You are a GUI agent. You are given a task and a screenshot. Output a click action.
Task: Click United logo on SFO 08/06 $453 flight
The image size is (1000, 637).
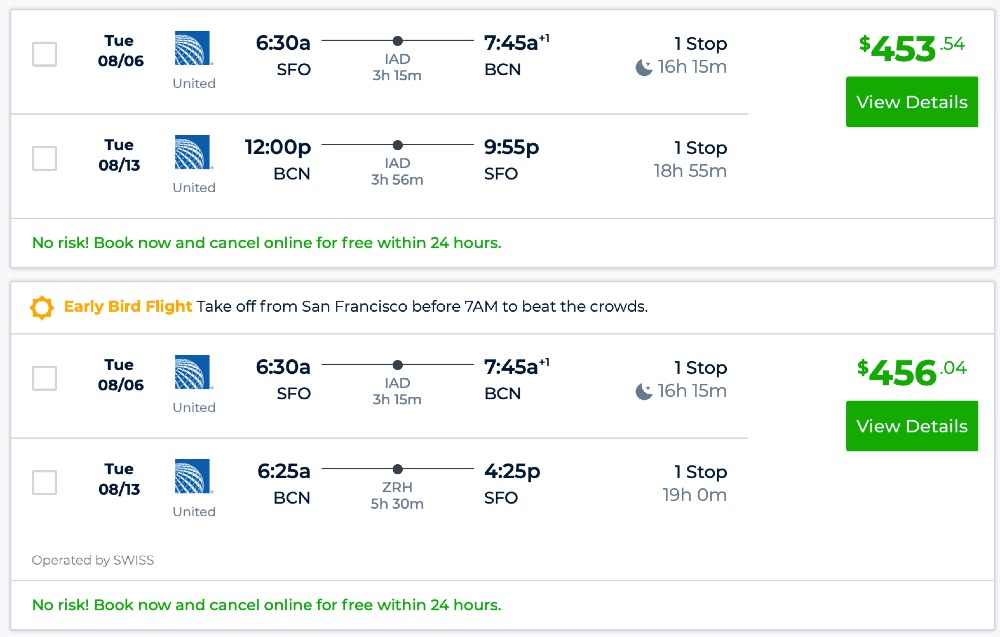(193, 49)
